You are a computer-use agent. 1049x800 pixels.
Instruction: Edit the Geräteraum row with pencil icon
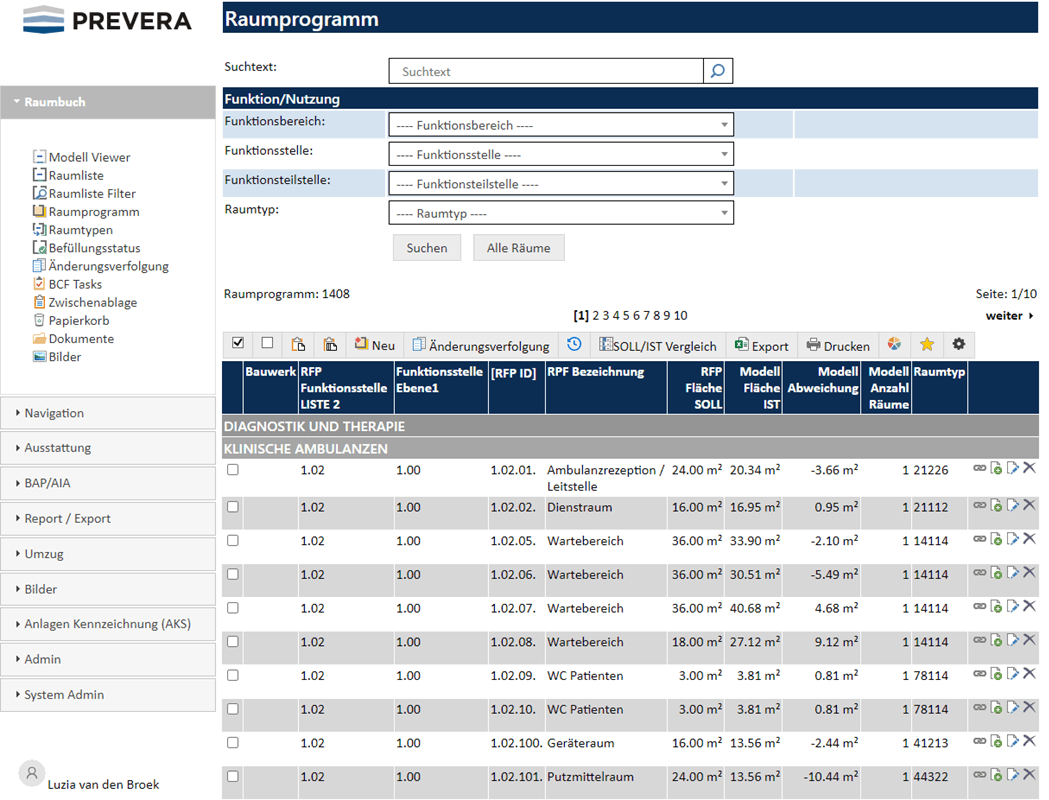[x=1013, y=740]
